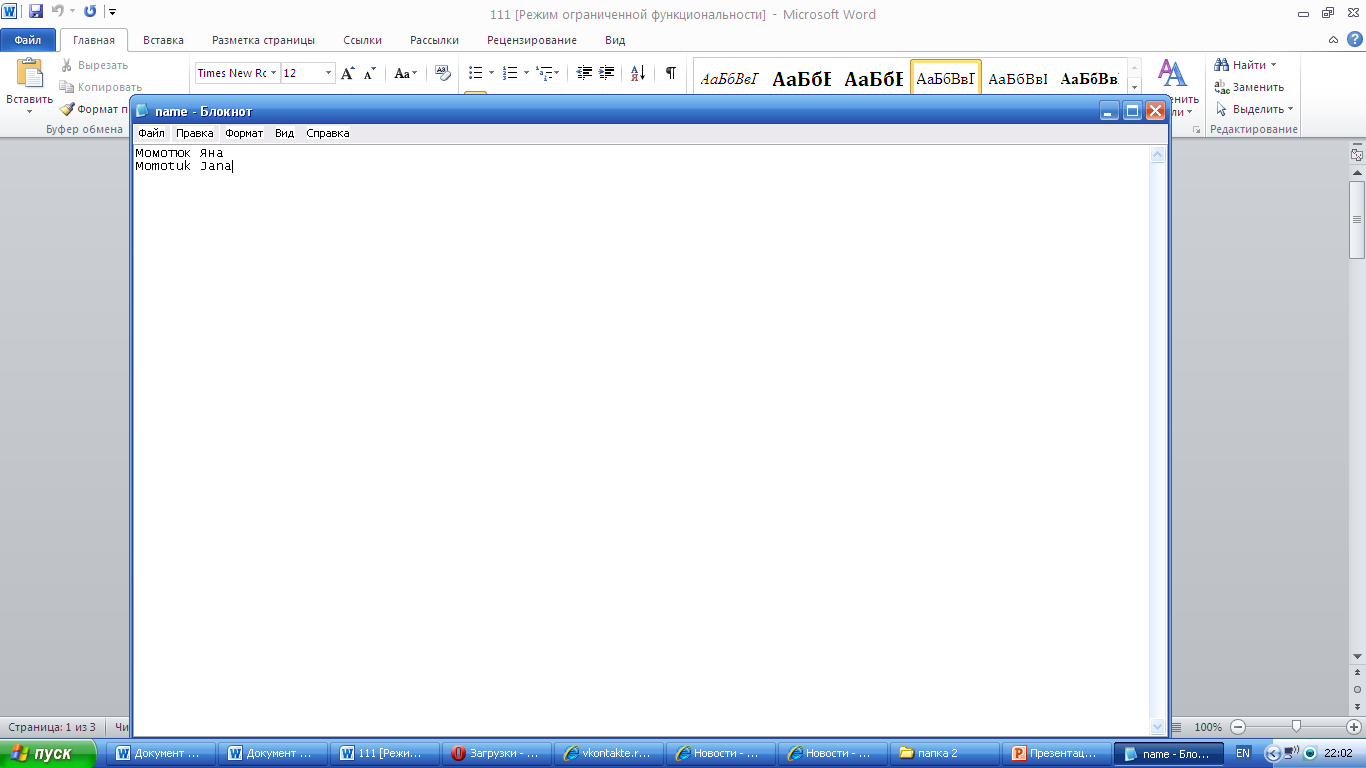Click the Replace (Заменить) icon in Word
Viewport: 1366px width, 768px height.
pos(1222,87)
